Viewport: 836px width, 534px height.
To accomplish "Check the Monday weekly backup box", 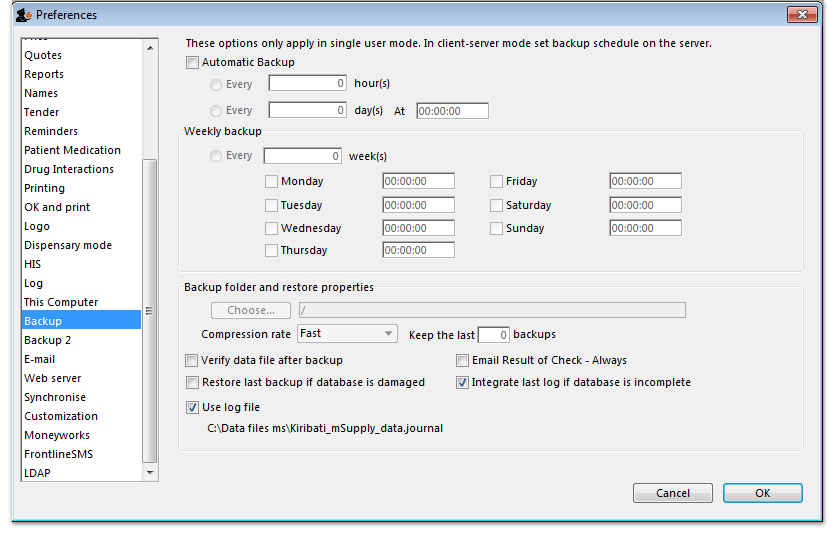I will 271,181.
